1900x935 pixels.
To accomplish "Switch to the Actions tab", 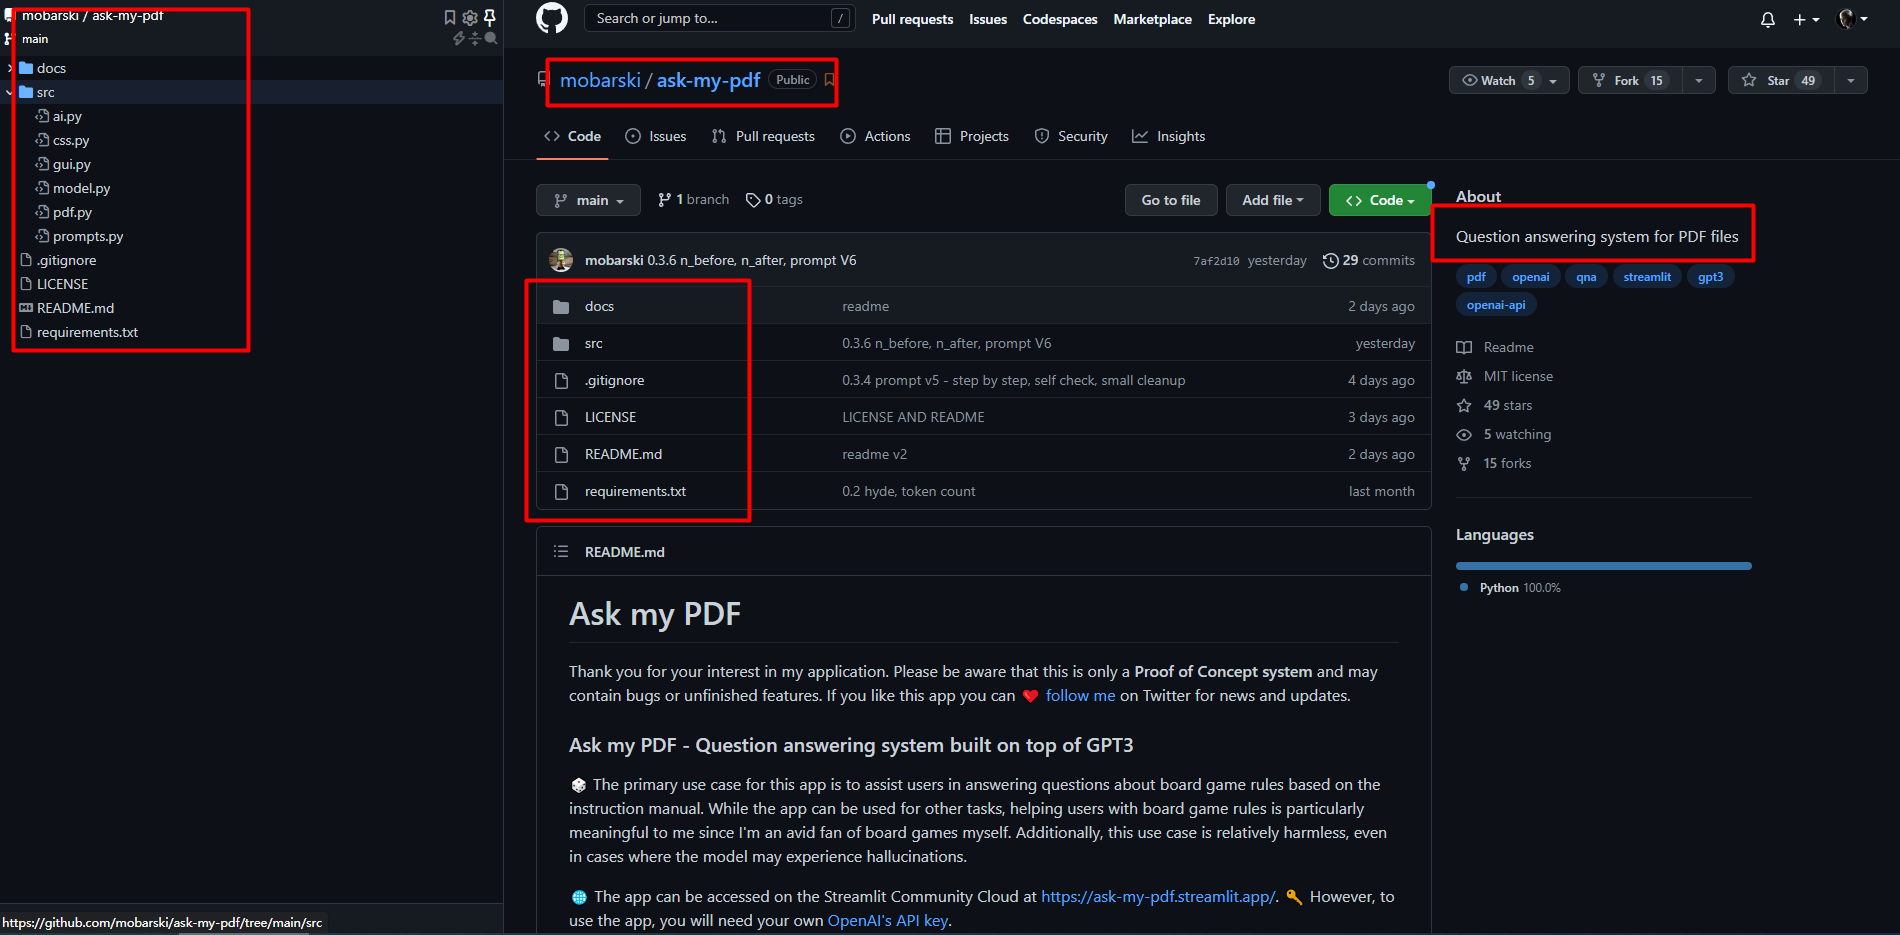I will tap(876, 136).
